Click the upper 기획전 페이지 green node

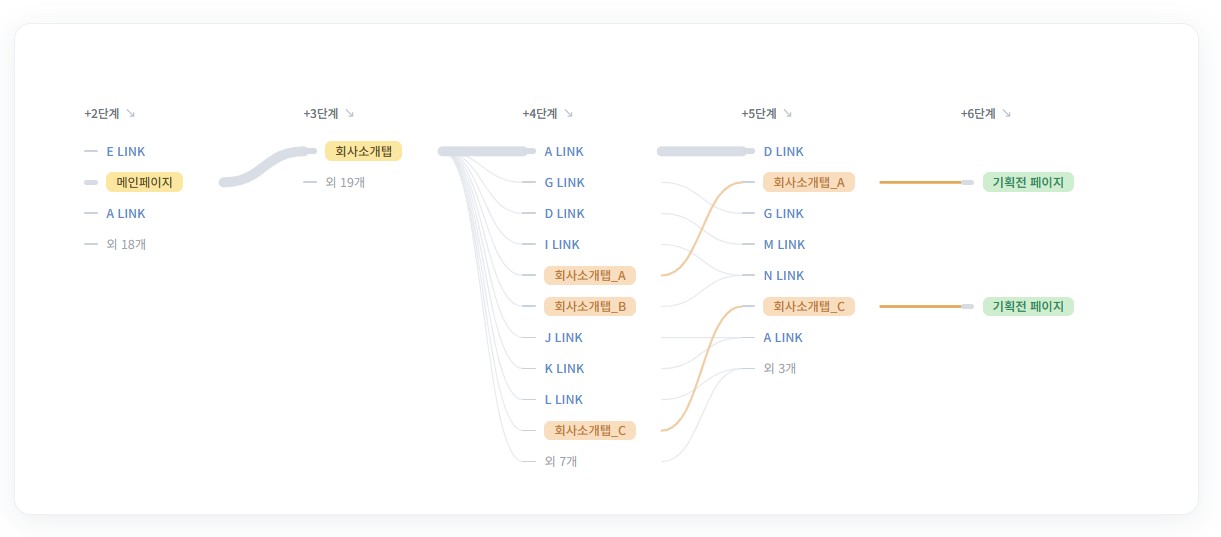[1028, 182]
